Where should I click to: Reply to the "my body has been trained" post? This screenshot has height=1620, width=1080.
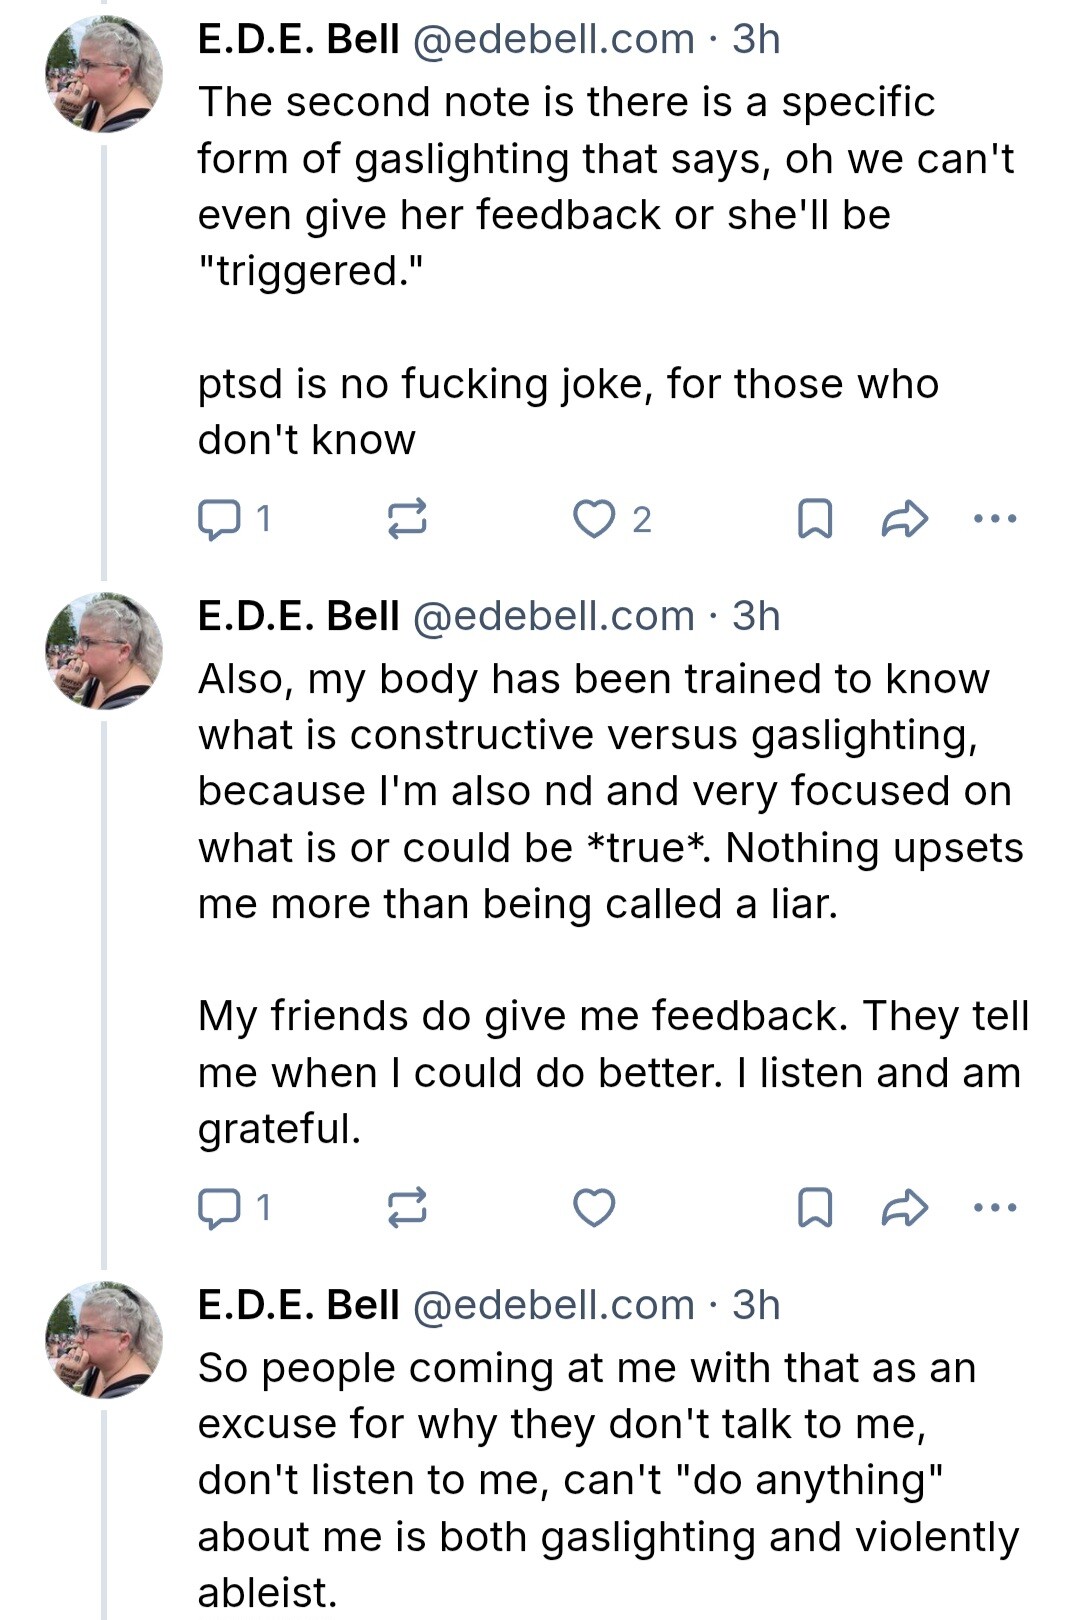[x=218, y=1208]
